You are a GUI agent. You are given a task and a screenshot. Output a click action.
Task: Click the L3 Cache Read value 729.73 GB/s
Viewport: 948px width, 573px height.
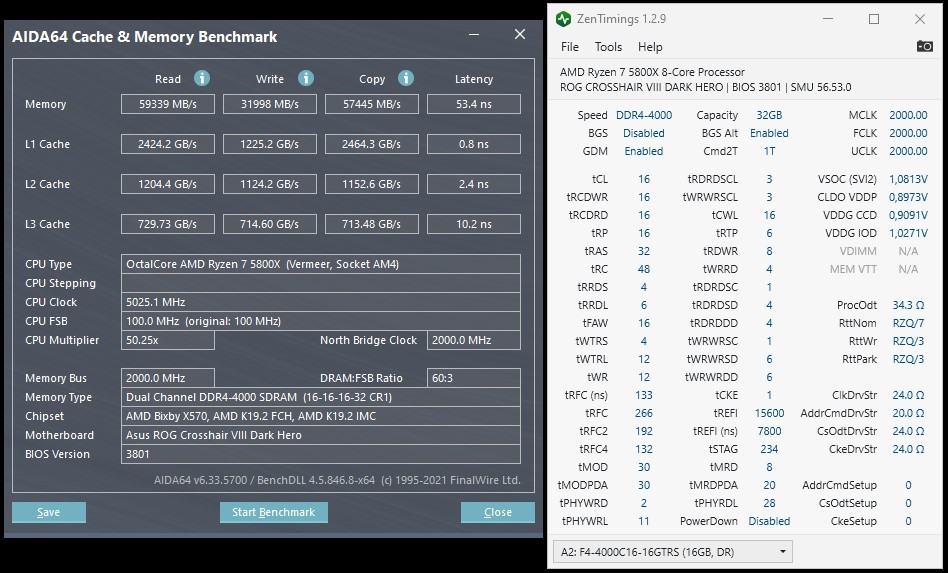coord(167,224)
